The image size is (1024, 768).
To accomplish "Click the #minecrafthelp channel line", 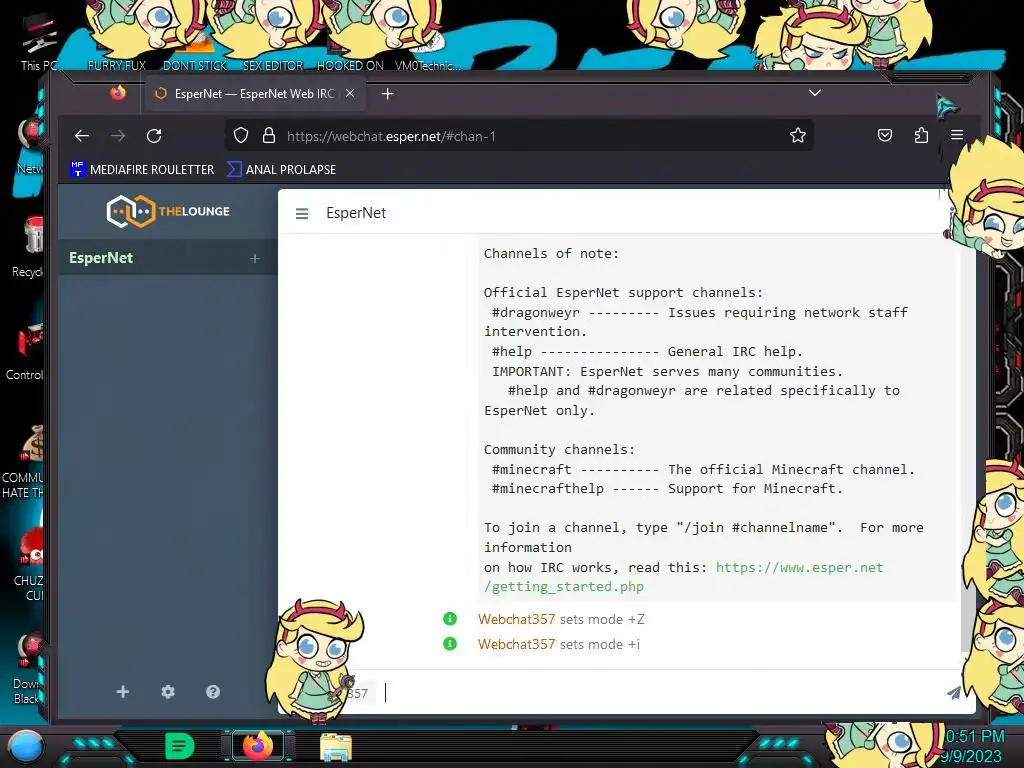I will pos(666,488).
